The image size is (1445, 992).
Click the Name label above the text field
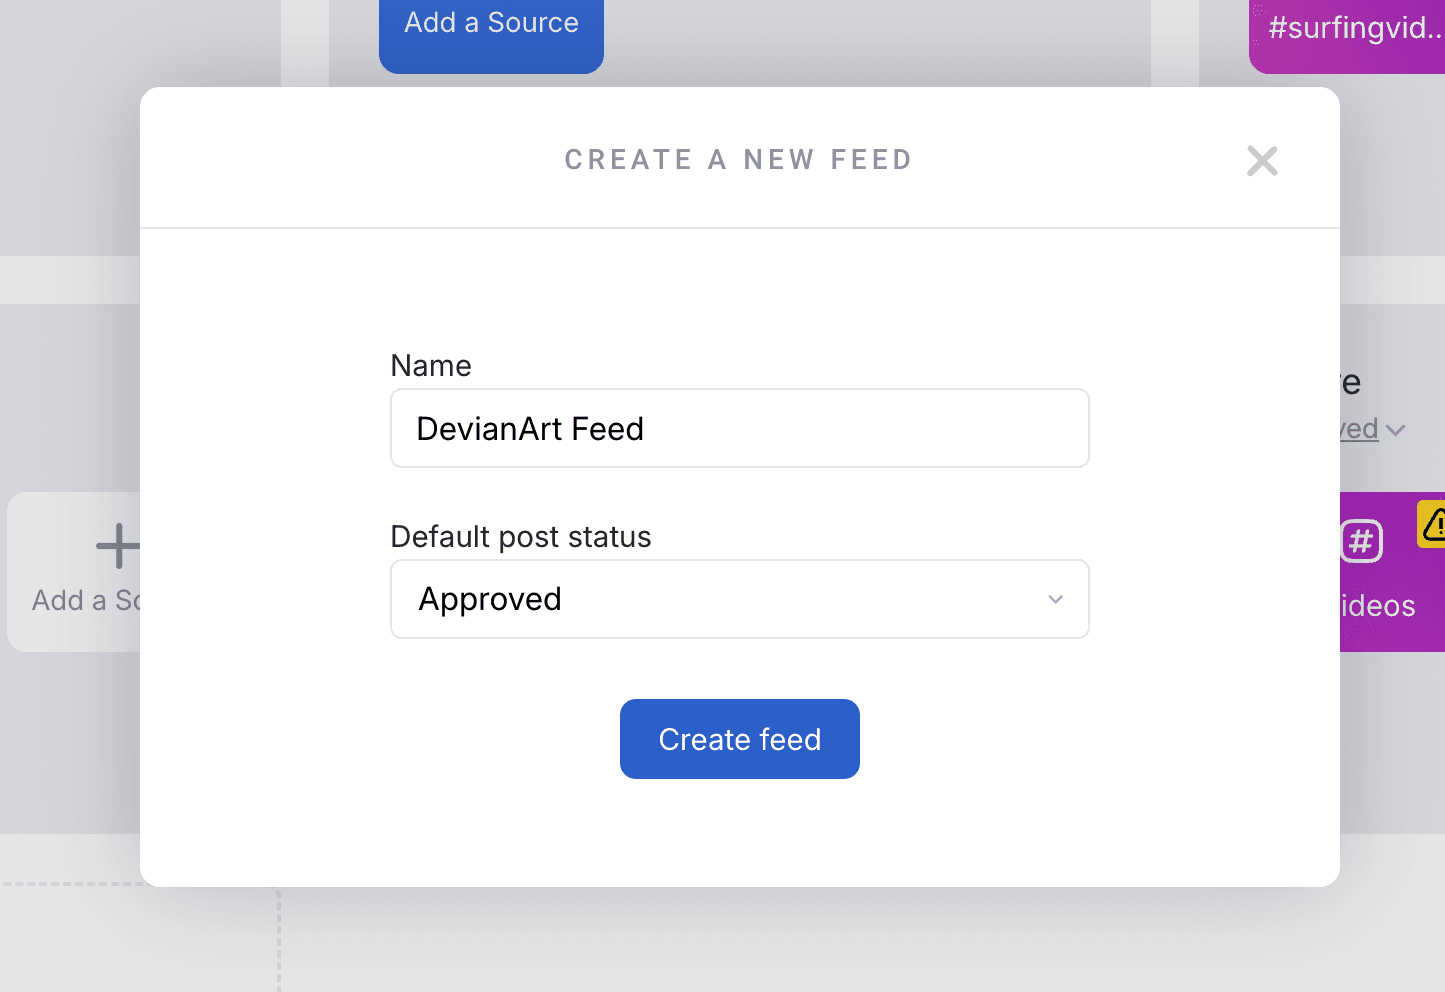tap(430, 365)
